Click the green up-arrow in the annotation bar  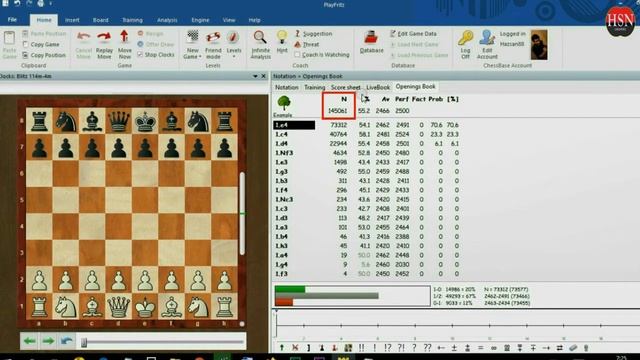point(282,348)
